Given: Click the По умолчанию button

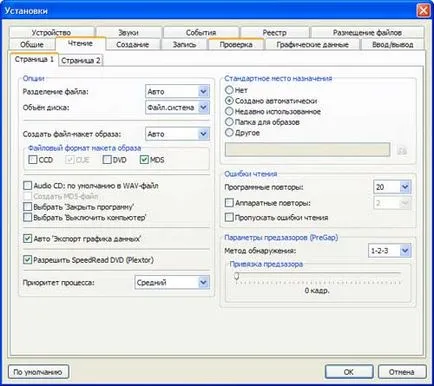Looking at the screenshot, I should click(x=38, y=372).
